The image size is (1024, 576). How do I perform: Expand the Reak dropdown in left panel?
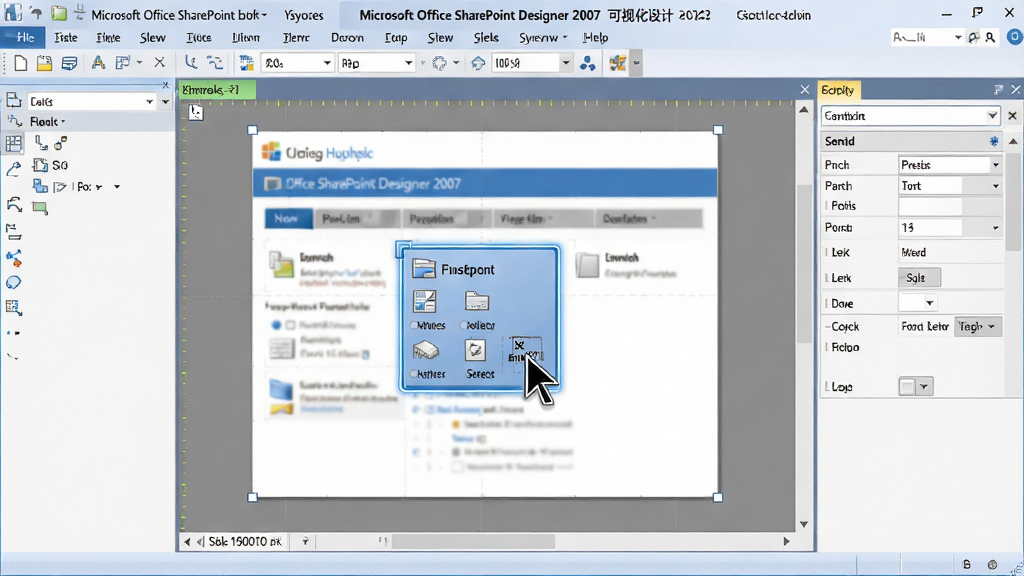coord(48,121)
